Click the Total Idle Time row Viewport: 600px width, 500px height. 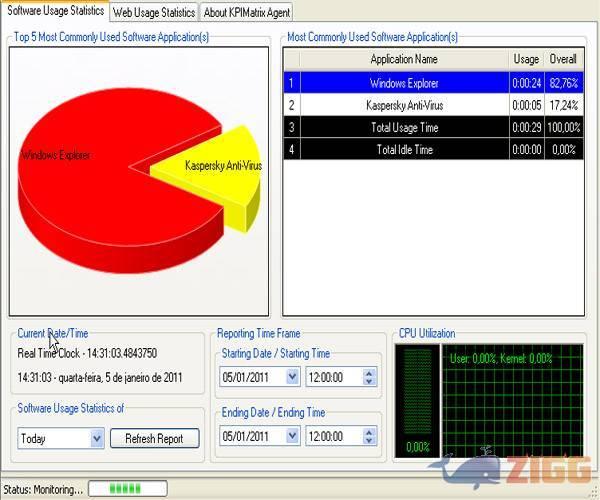pyautogui.click(x=404, y=149)
